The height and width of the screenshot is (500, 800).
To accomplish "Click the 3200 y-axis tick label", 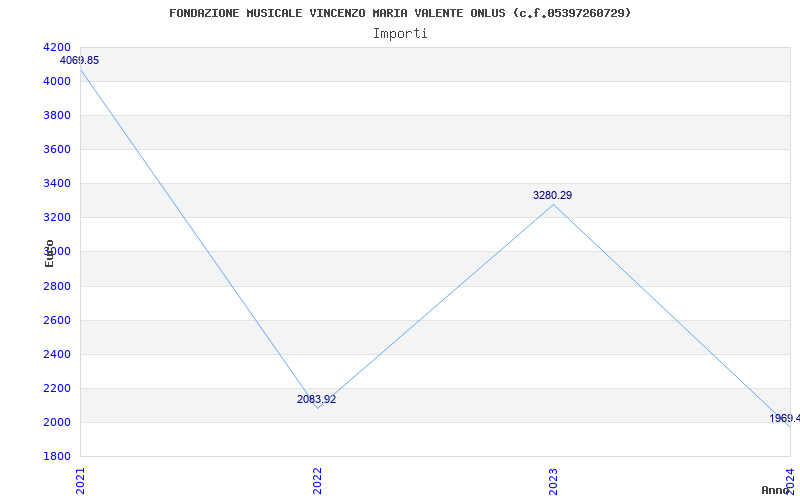I will pyautogui.click(x=57, y=218).
